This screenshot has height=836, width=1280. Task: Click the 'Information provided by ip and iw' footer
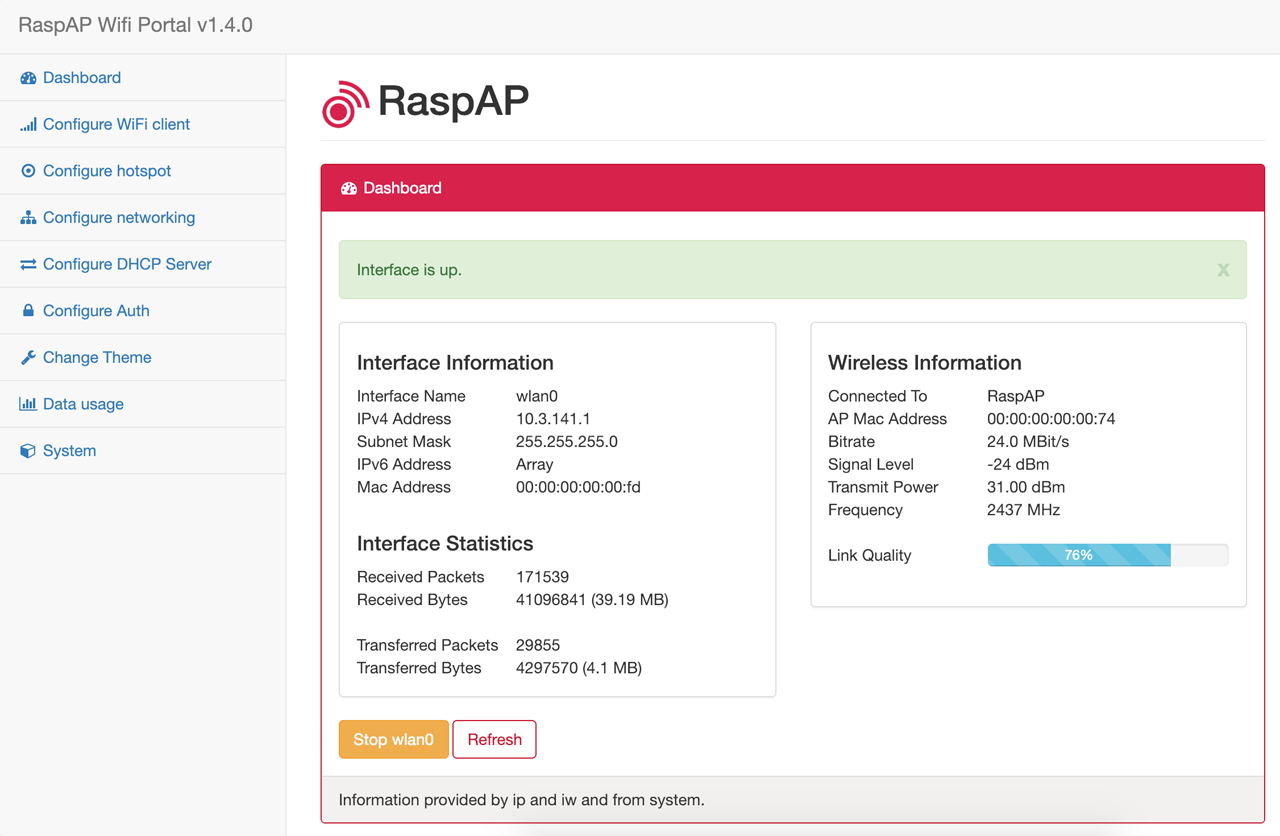point(522,800)
